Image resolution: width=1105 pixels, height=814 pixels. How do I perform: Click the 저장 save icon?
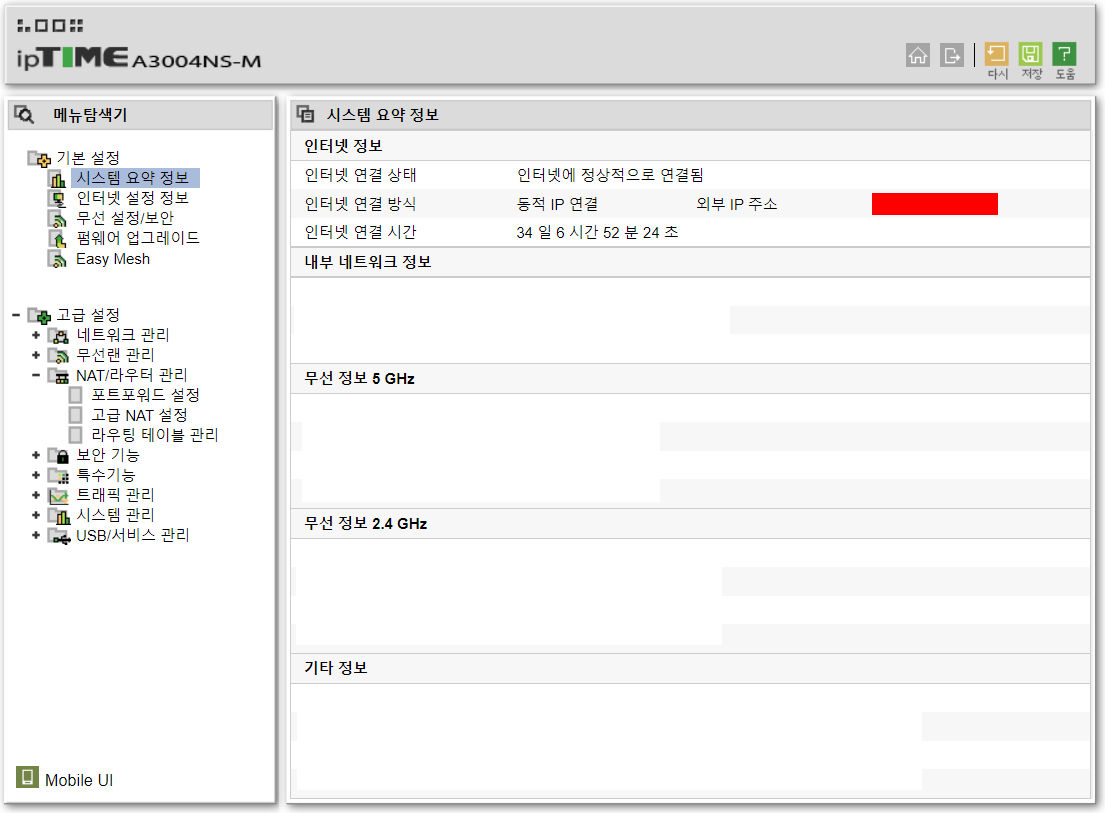1030,54
